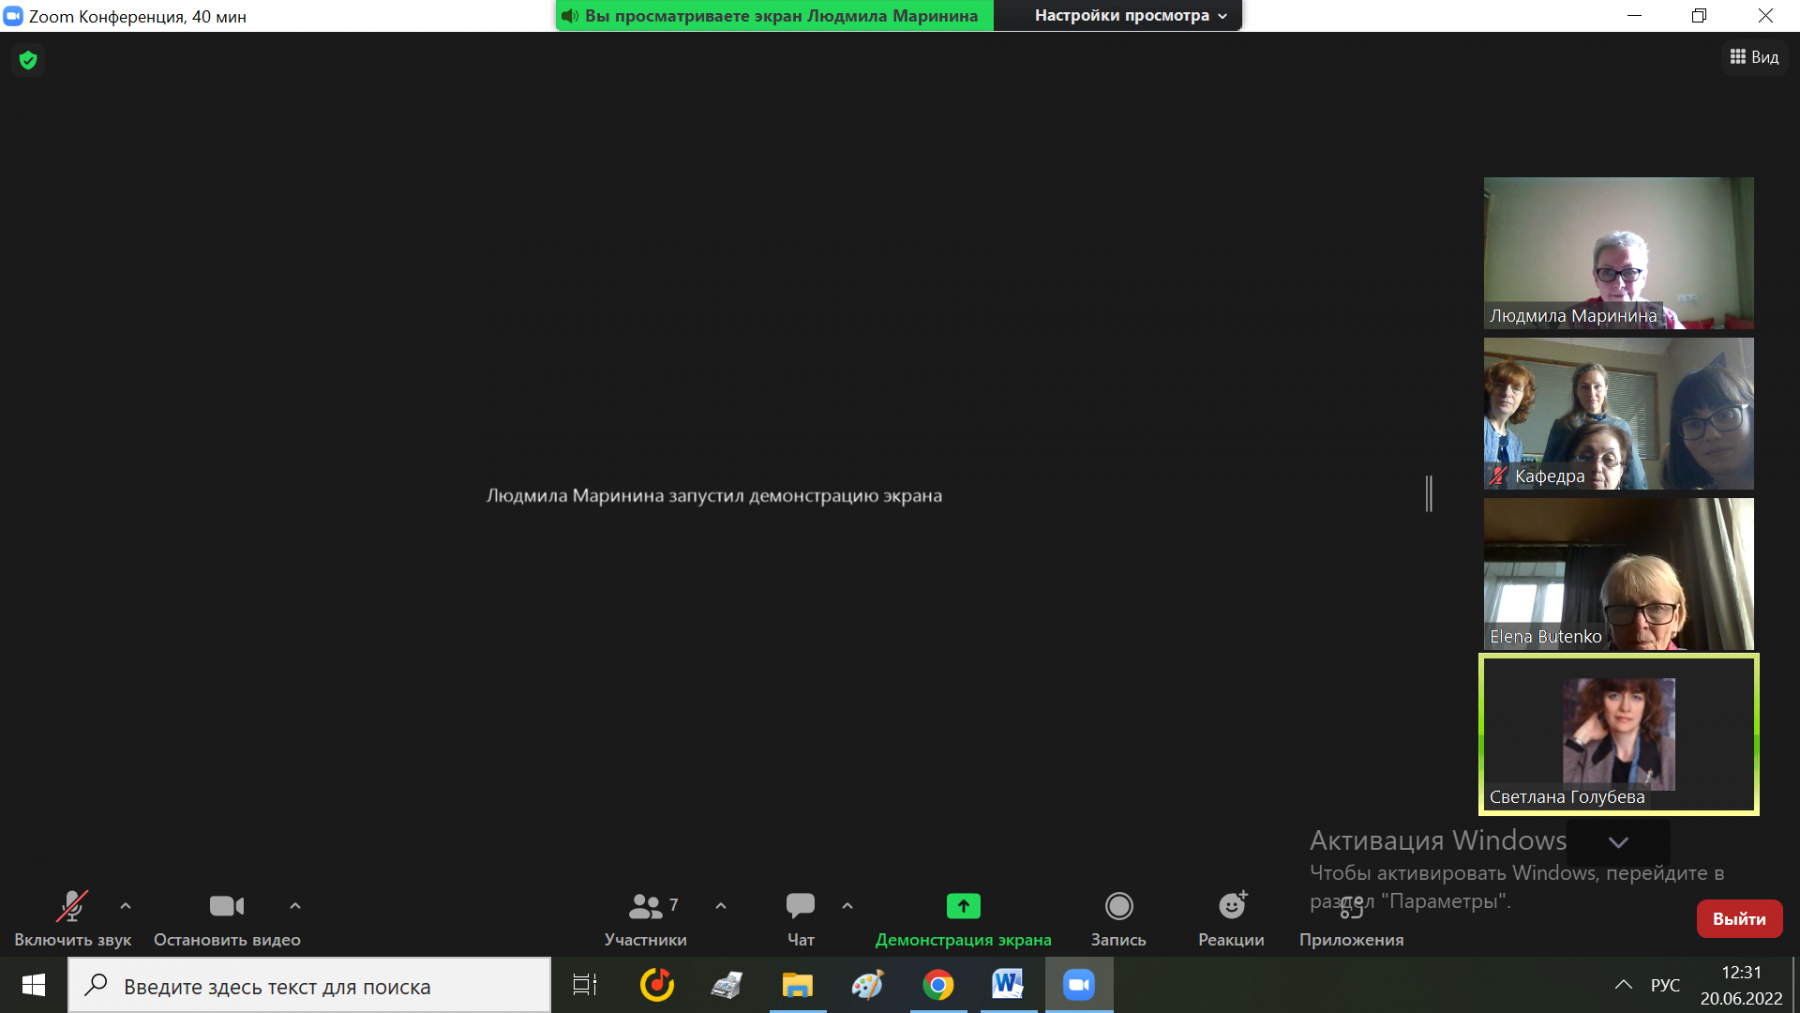The height and width of the screenshot is (1013, 1800).
Task: Open Google Chrome from taskbar
Action: 938,985
